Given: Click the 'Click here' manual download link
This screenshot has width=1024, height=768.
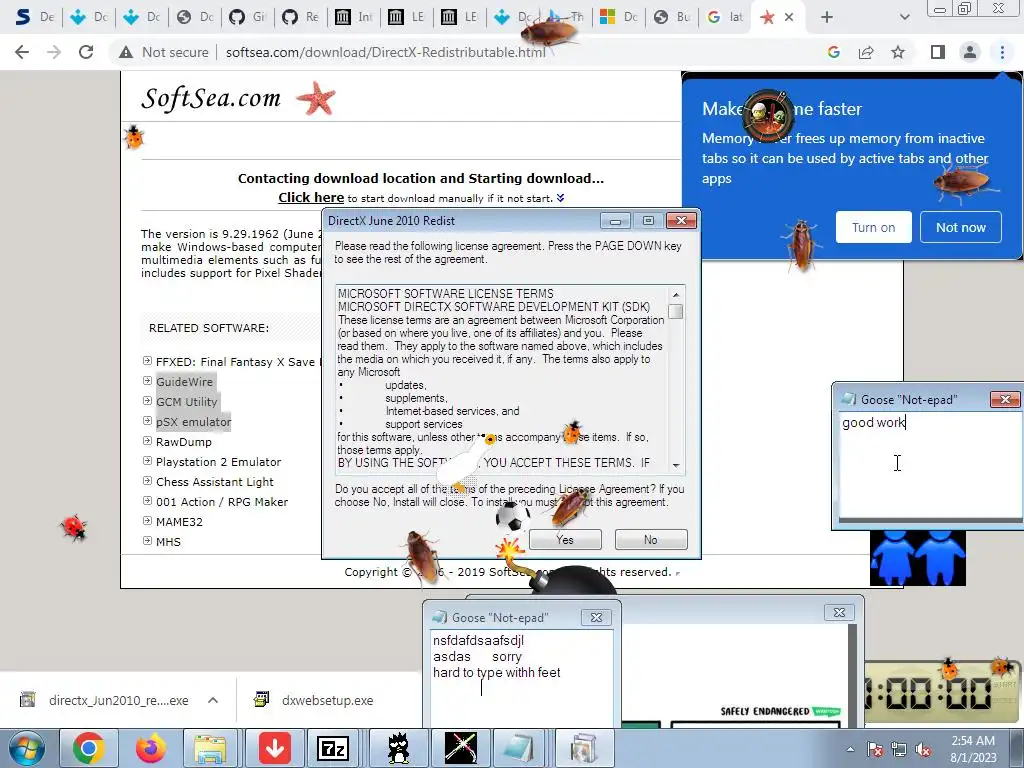Looking at the screenshot, I should (x=311, y=197).
